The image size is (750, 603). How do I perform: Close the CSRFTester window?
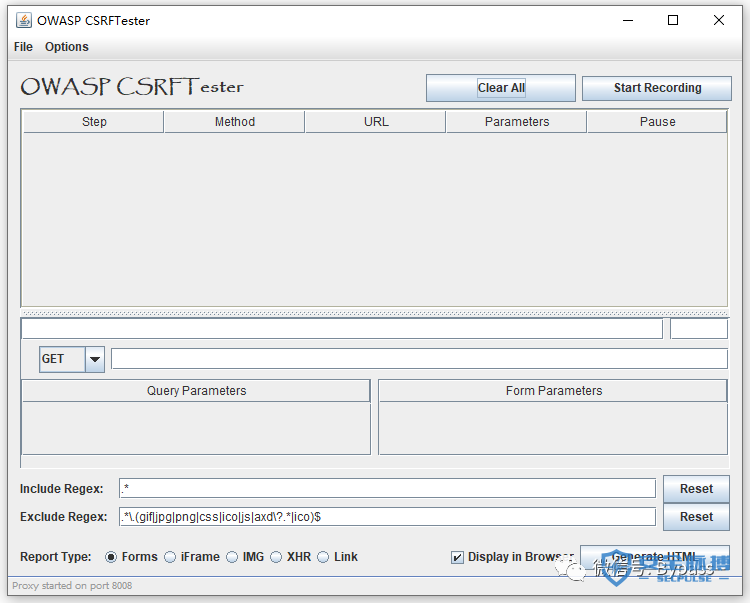coord(718,21)
